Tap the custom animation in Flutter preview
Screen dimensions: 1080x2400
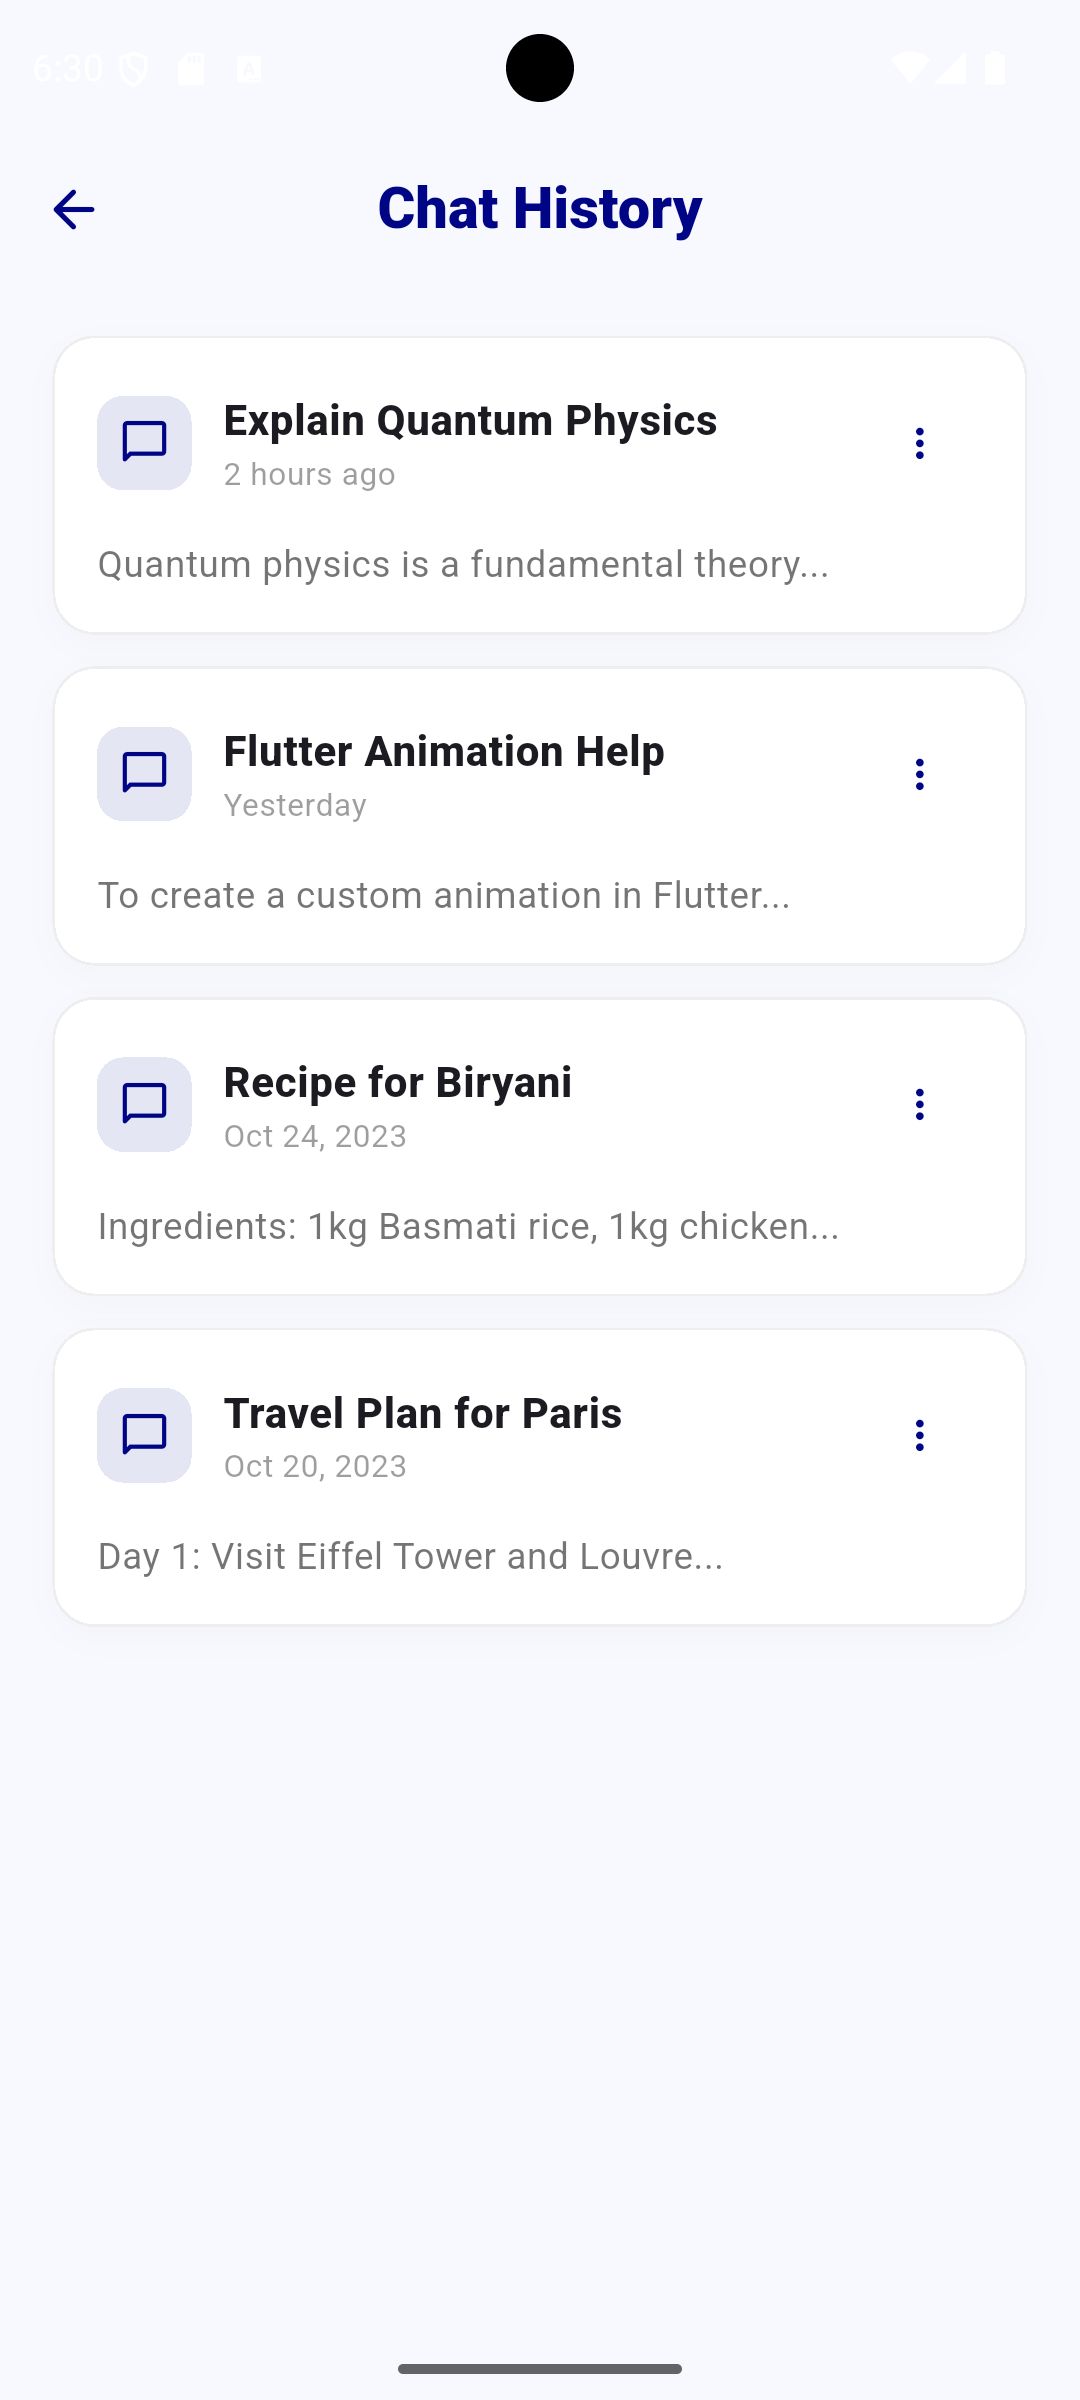tap(444, 896)
